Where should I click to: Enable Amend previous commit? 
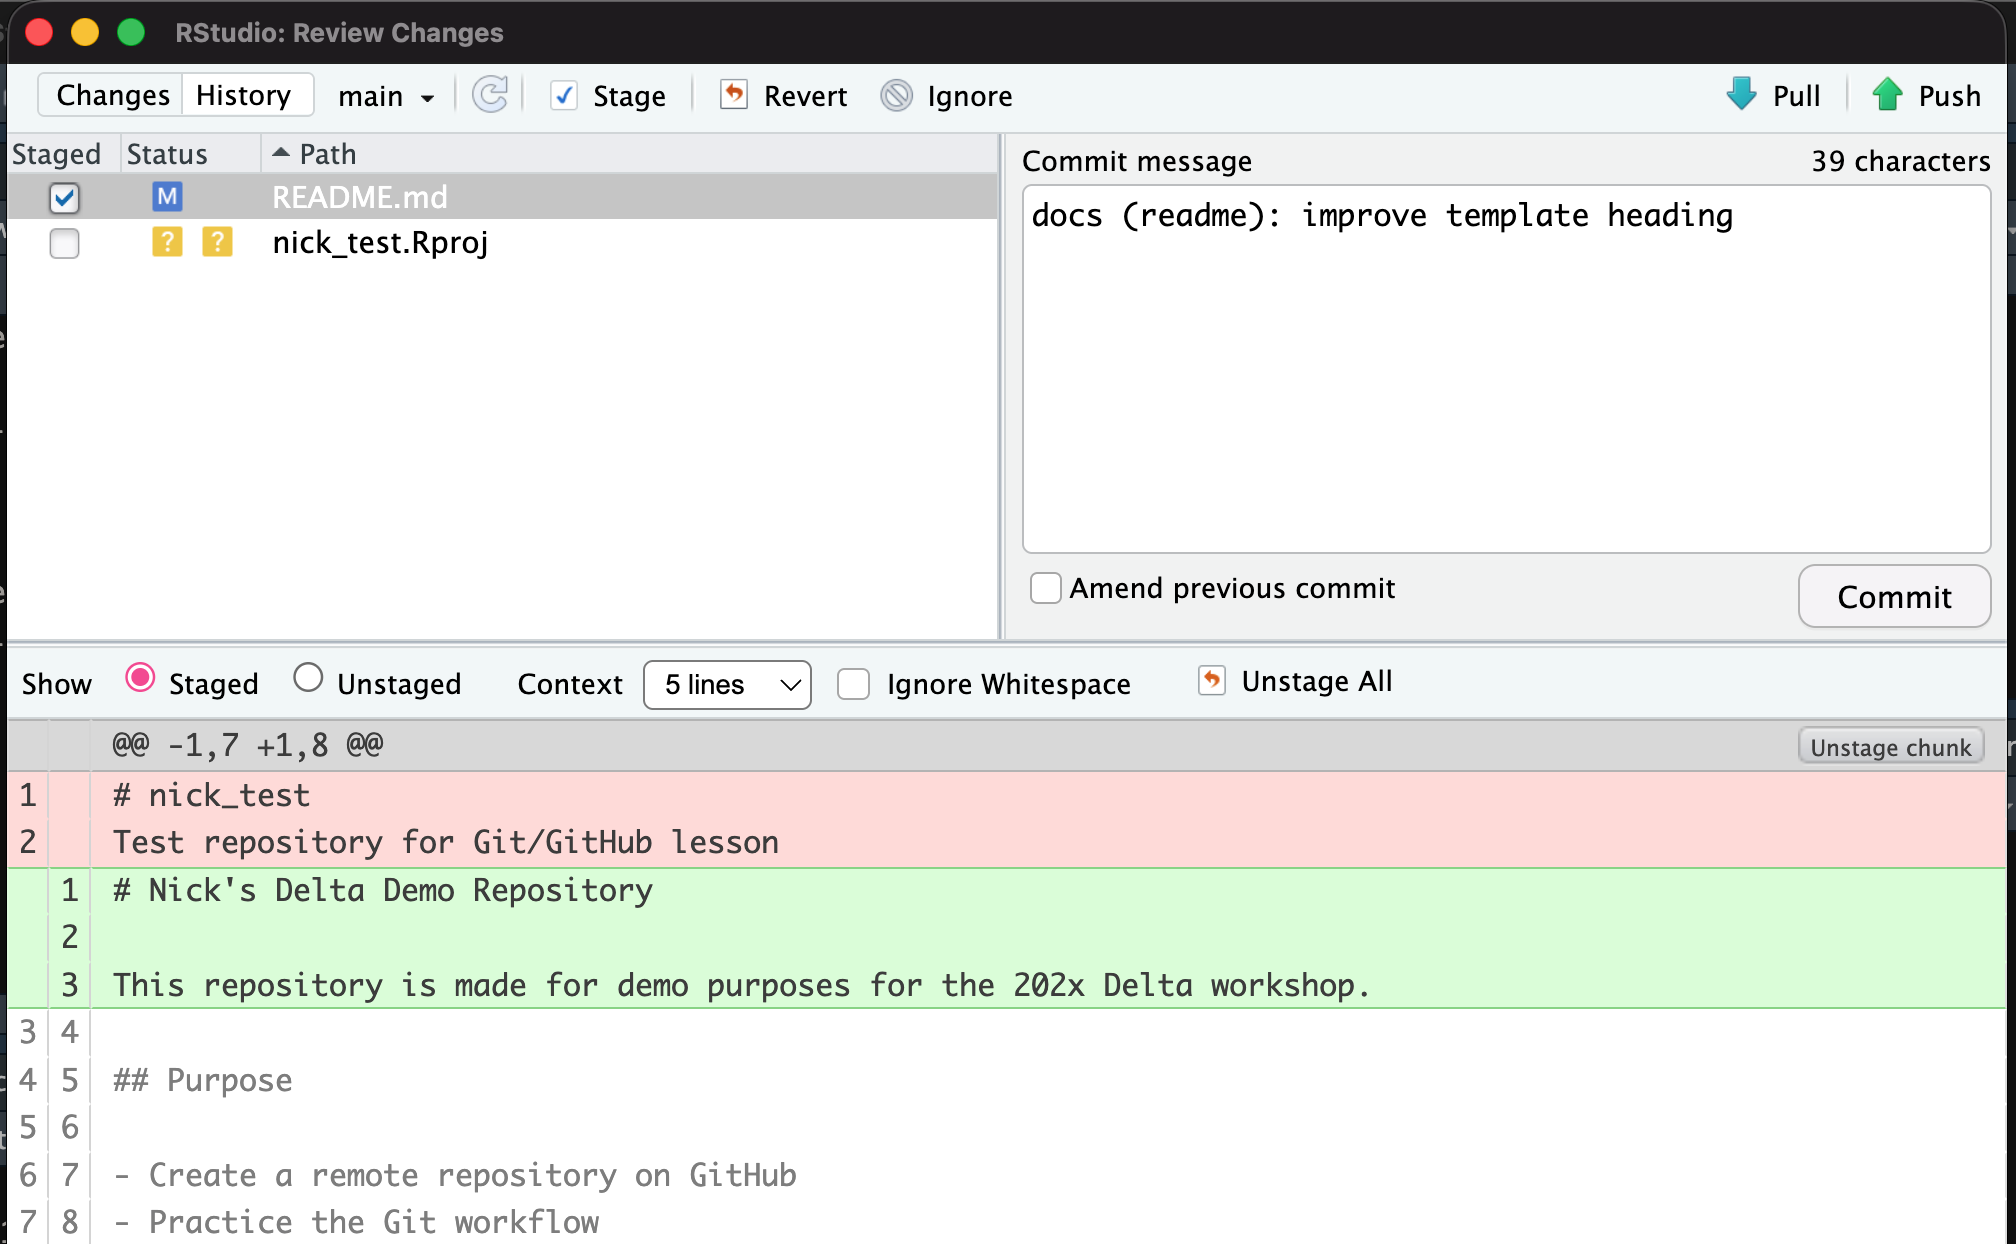click(x=1046, y=588)
